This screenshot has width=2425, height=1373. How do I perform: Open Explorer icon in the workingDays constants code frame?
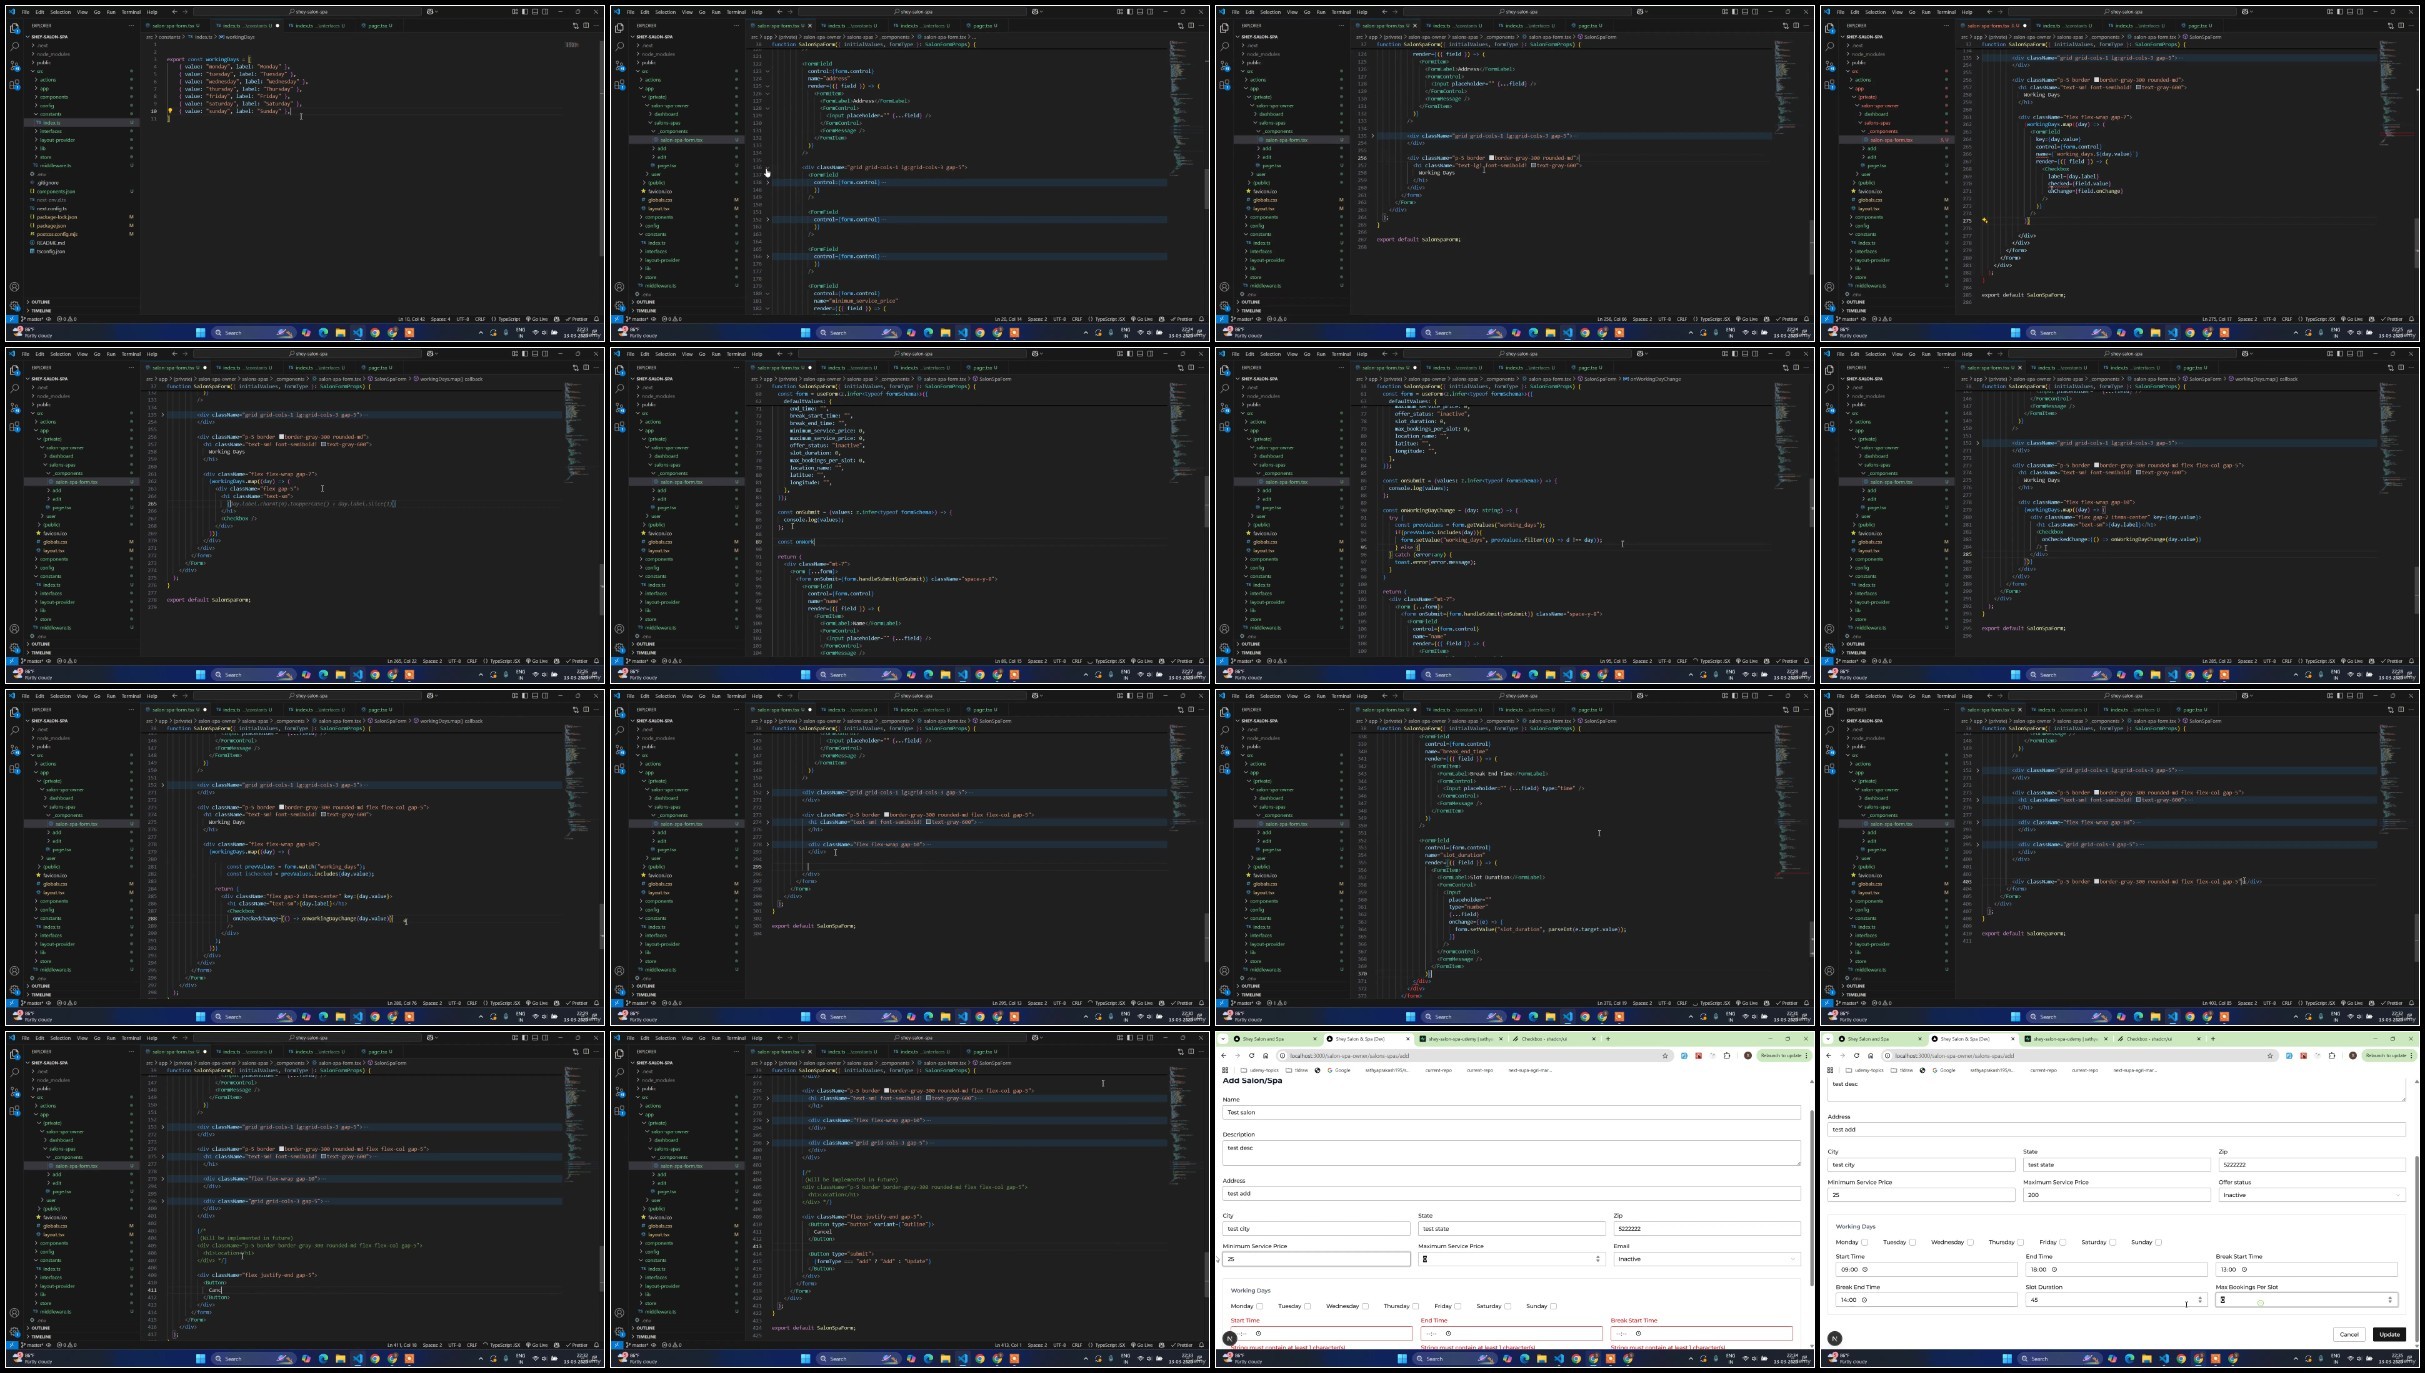[14, 29]
